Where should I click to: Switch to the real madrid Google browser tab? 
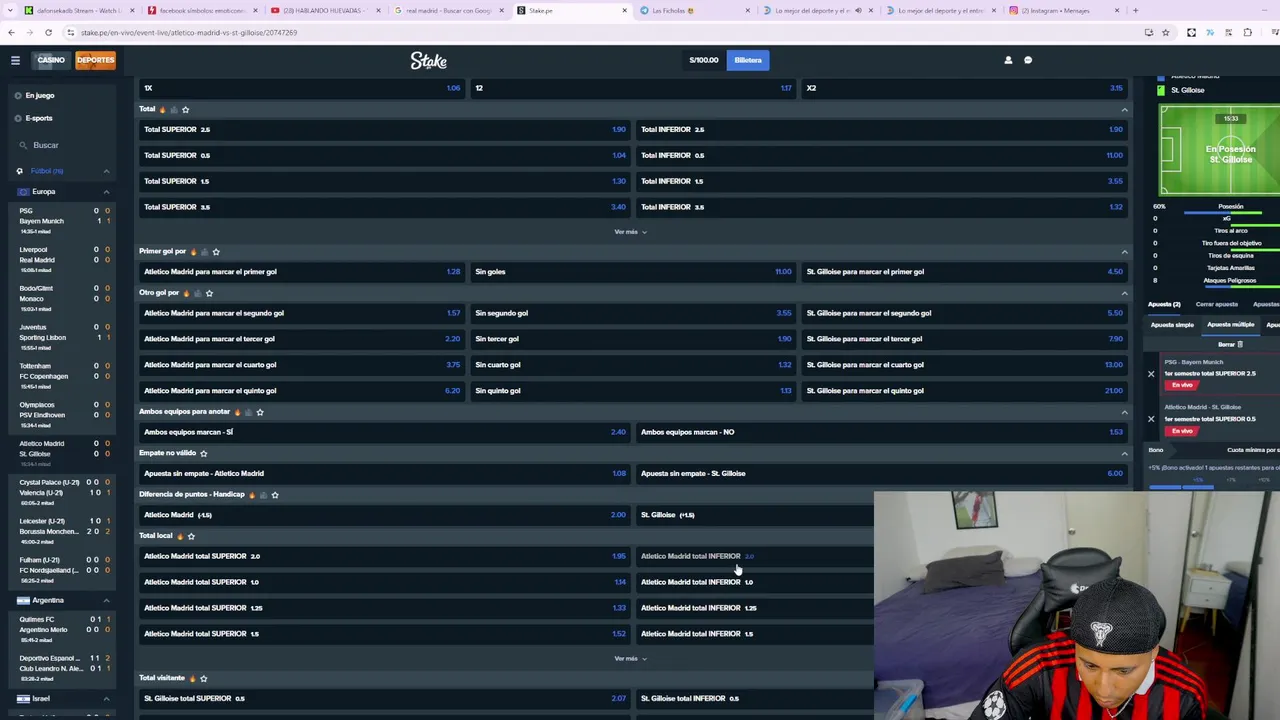pyautogui.click(x=448, y=10)
